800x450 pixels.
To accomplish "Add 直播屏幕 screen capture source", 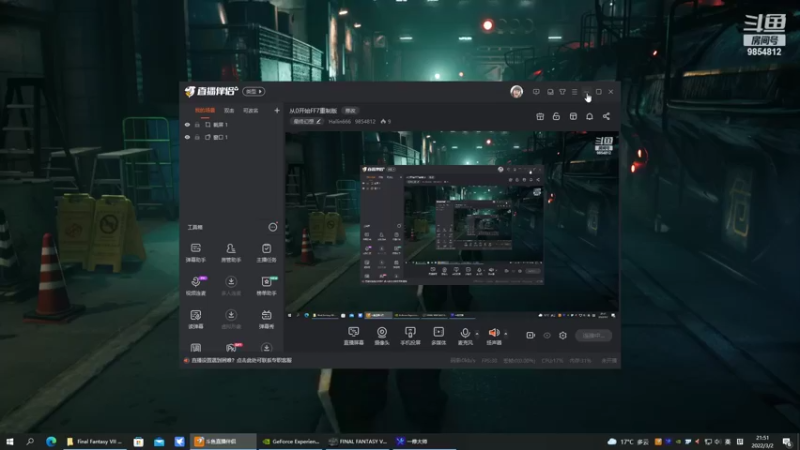I will coord(354,336).
